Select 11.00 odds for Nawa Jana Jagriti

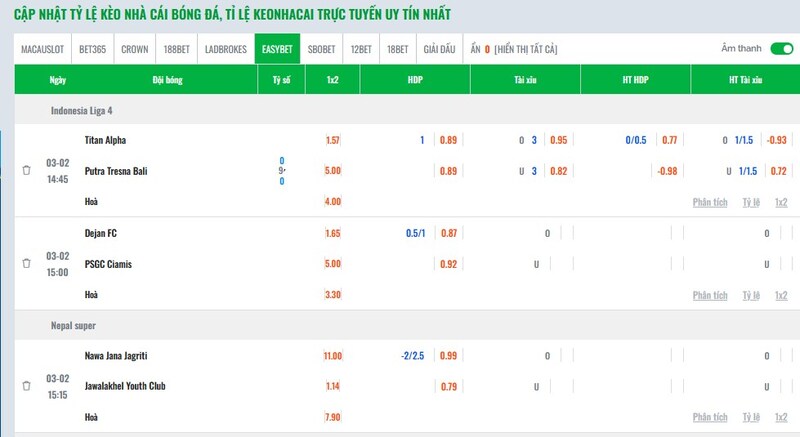tap(333, 356)
